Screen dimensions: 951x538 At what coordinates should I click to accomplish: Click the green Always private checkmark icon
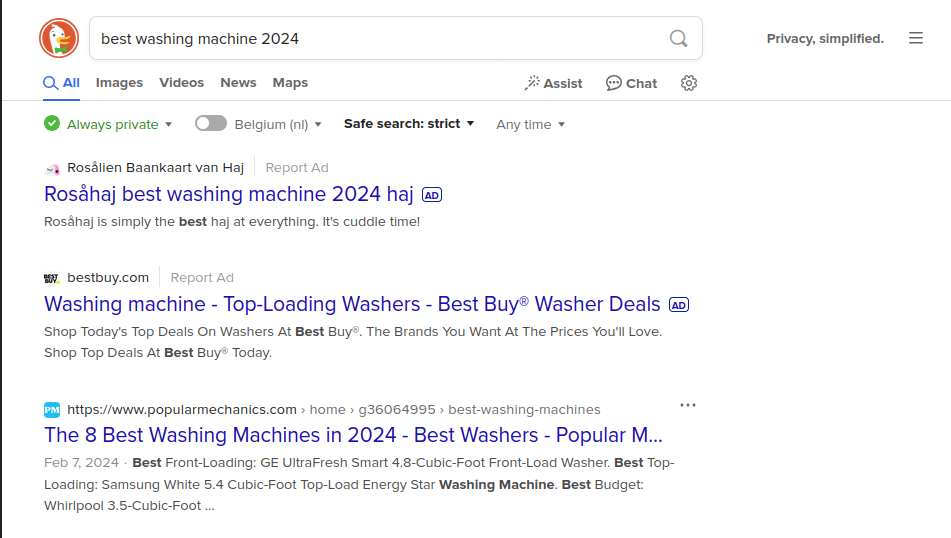52,124
